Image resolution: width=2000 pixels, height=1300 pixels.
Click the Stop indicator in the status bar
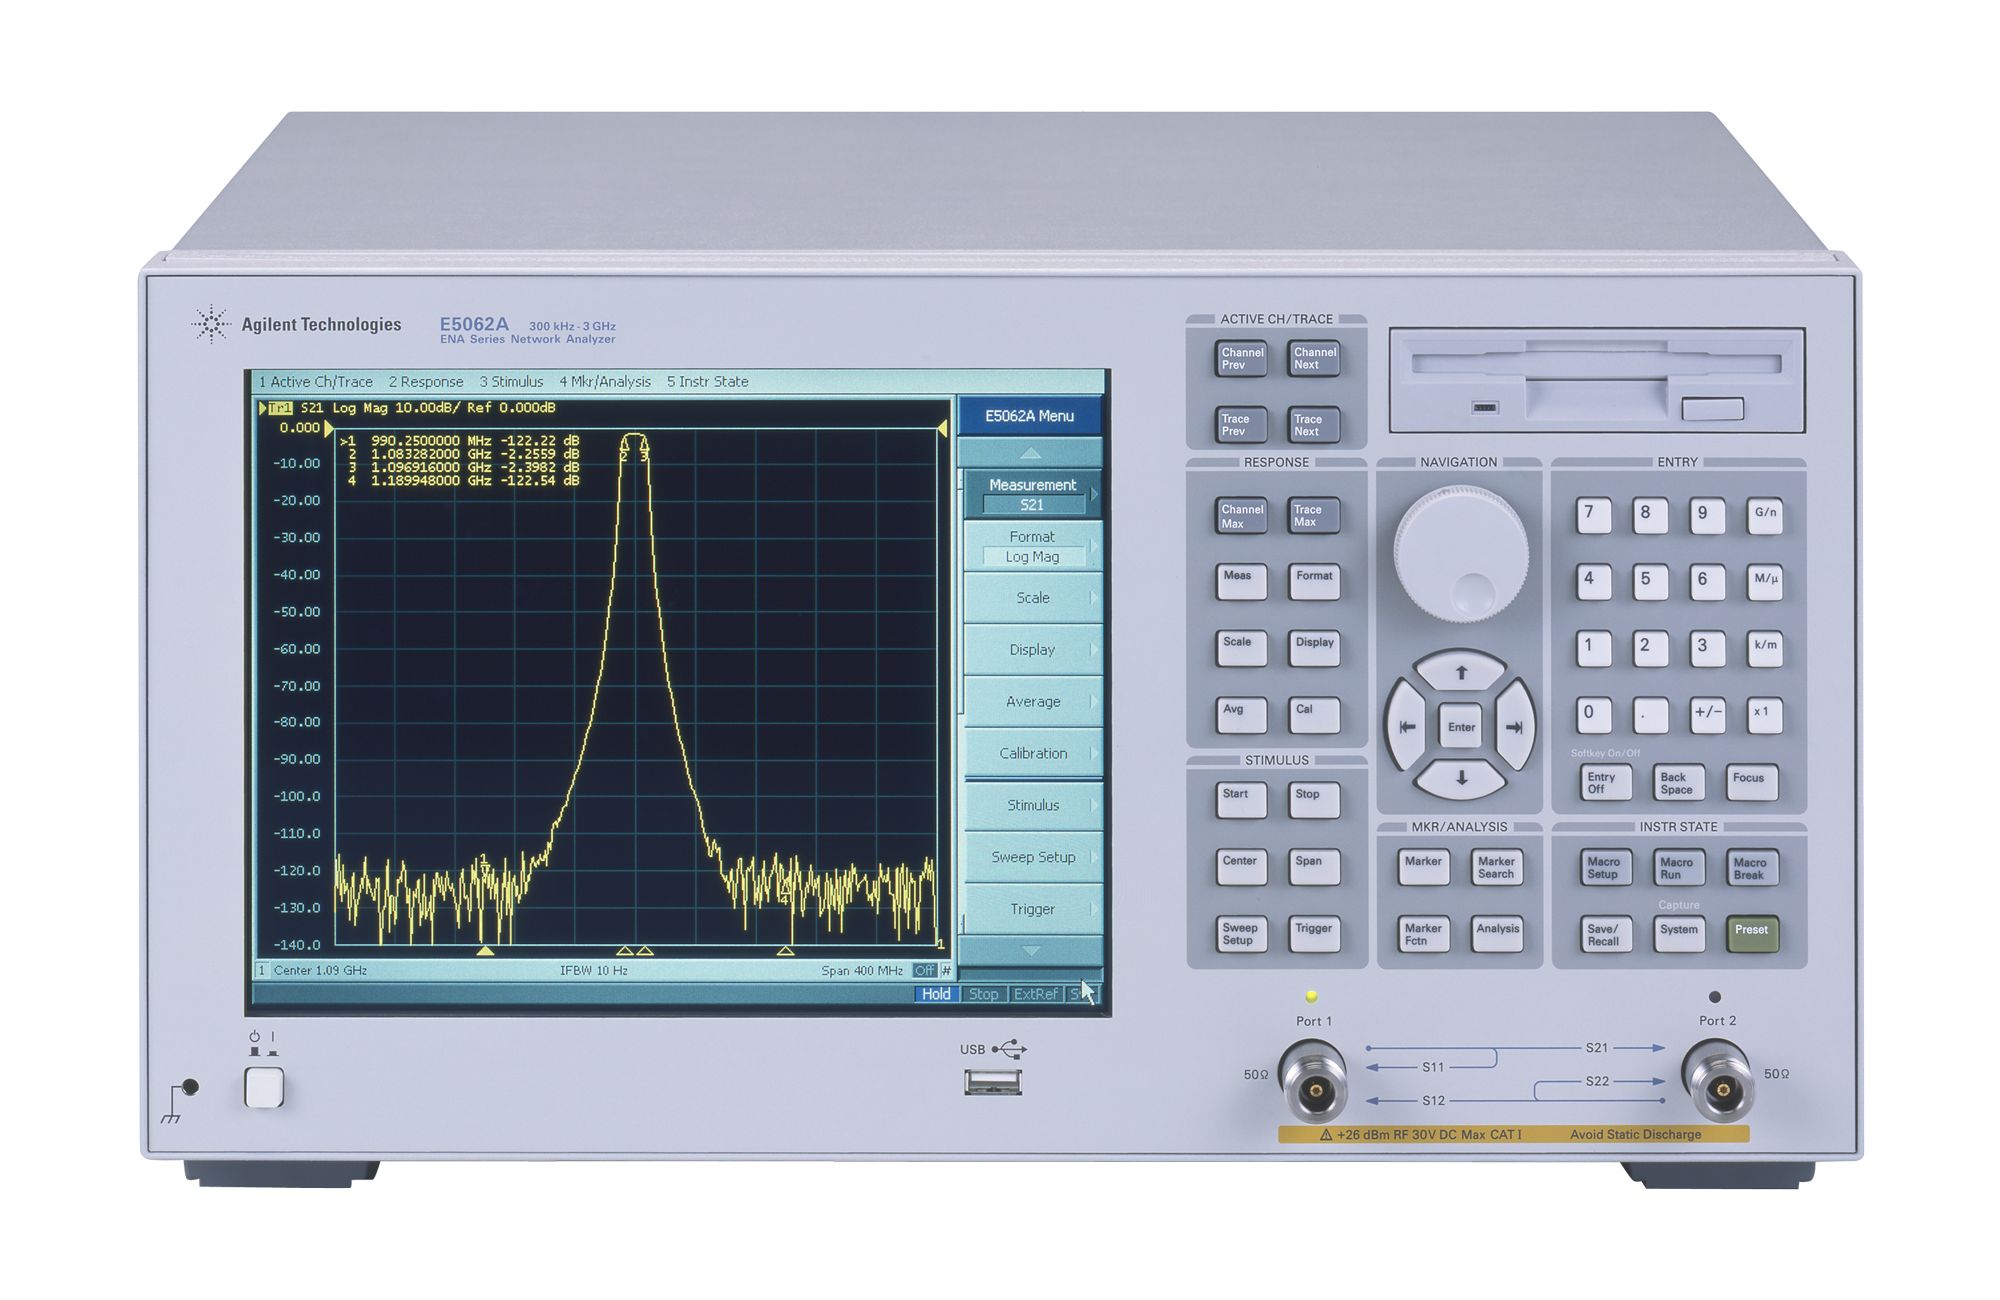point(984,994)
